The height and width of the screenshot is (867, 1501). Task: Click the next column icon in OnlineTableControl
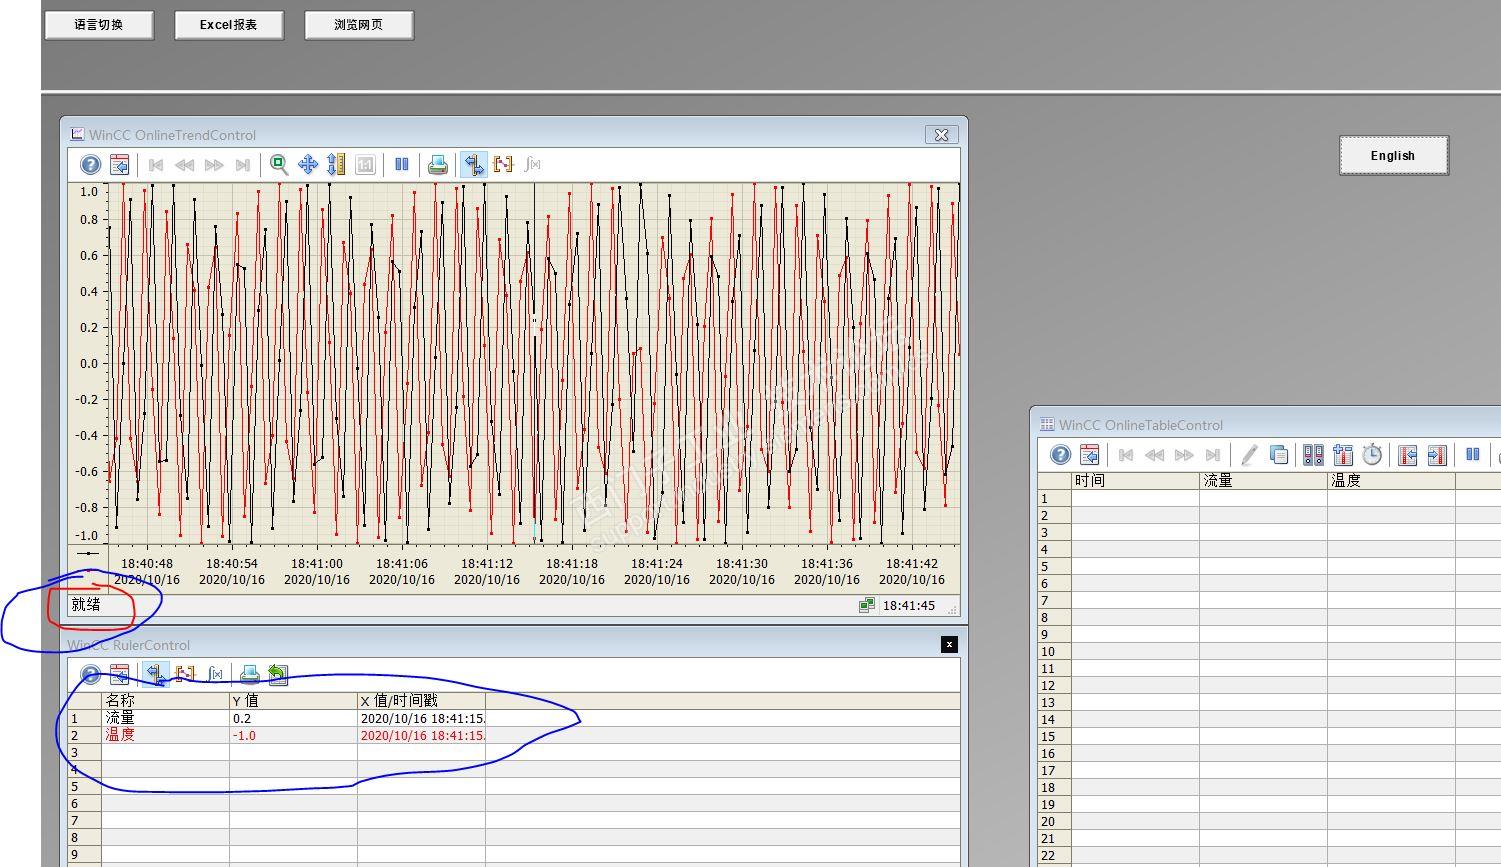tap(1437, 455)
